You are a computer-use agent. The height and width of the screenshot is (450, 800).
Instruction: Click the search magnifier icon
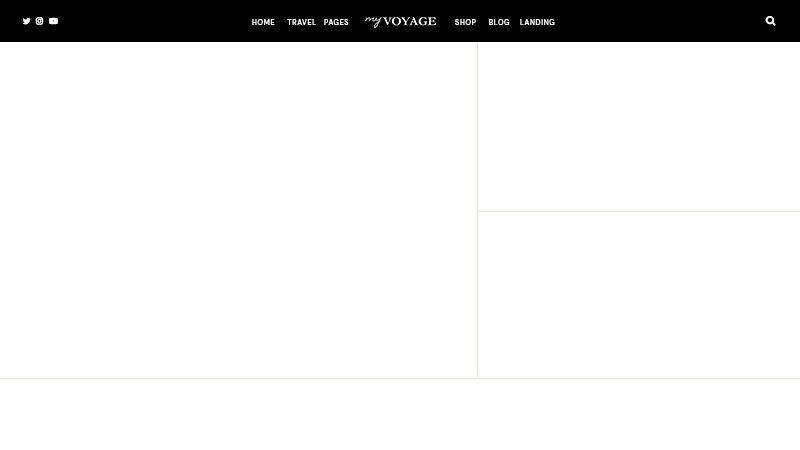[770, 21]
